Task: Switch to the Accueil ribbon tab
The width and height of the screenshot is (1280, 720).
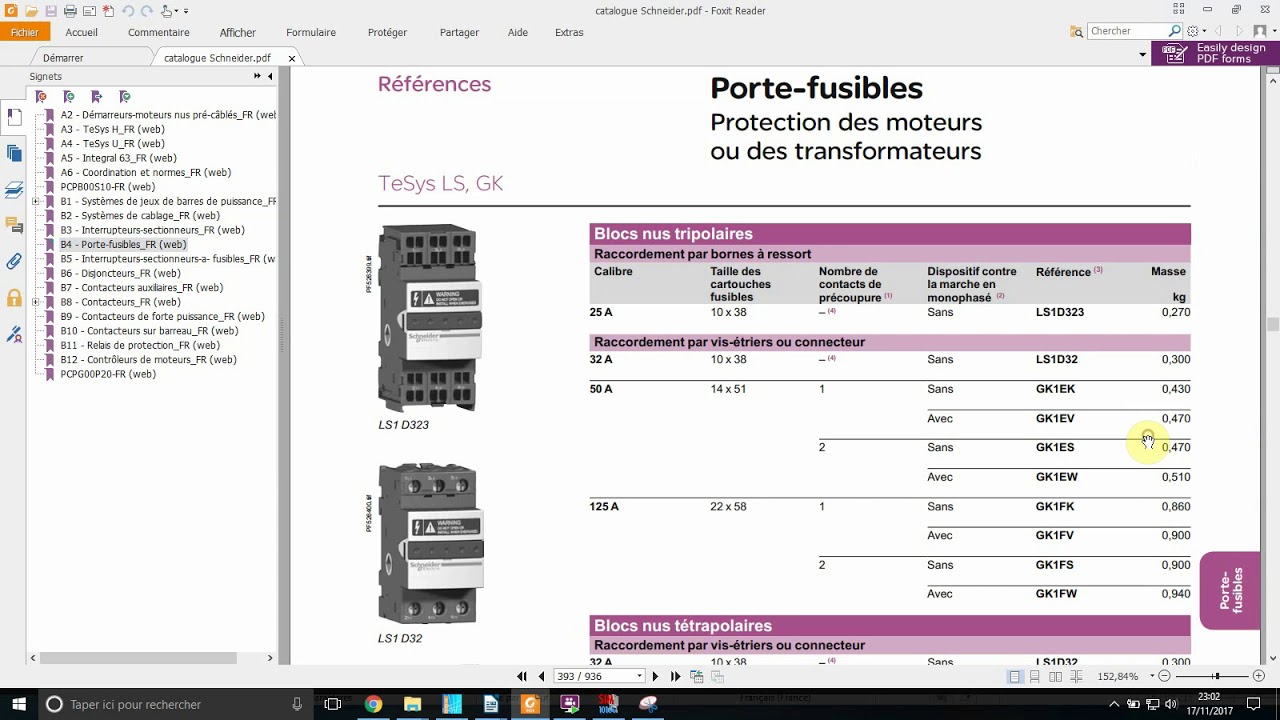Action: click(82, 32)
